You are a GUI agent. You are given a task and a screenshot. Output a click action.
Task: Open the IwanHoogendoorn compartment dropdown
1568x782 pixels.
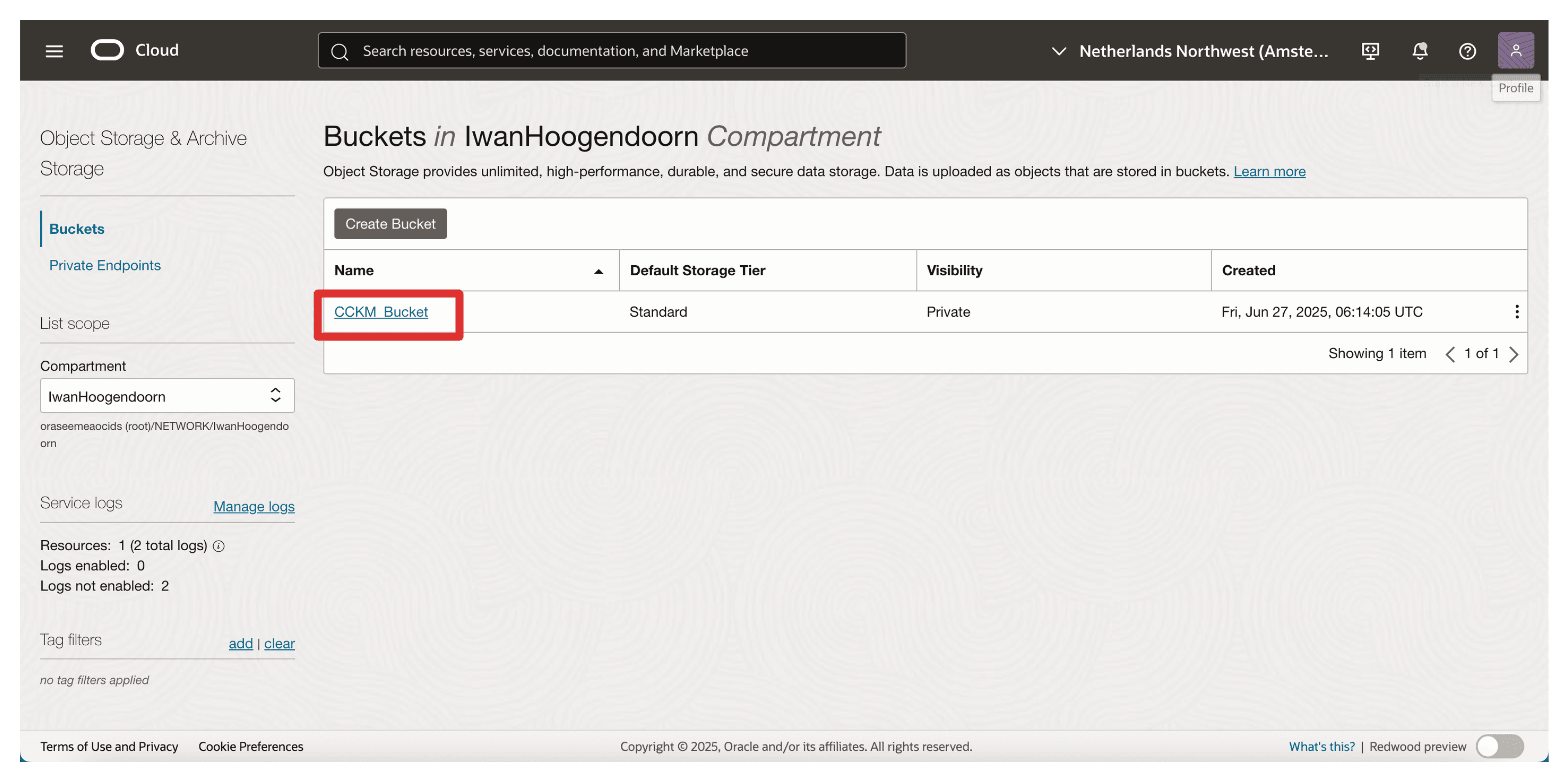167,396
